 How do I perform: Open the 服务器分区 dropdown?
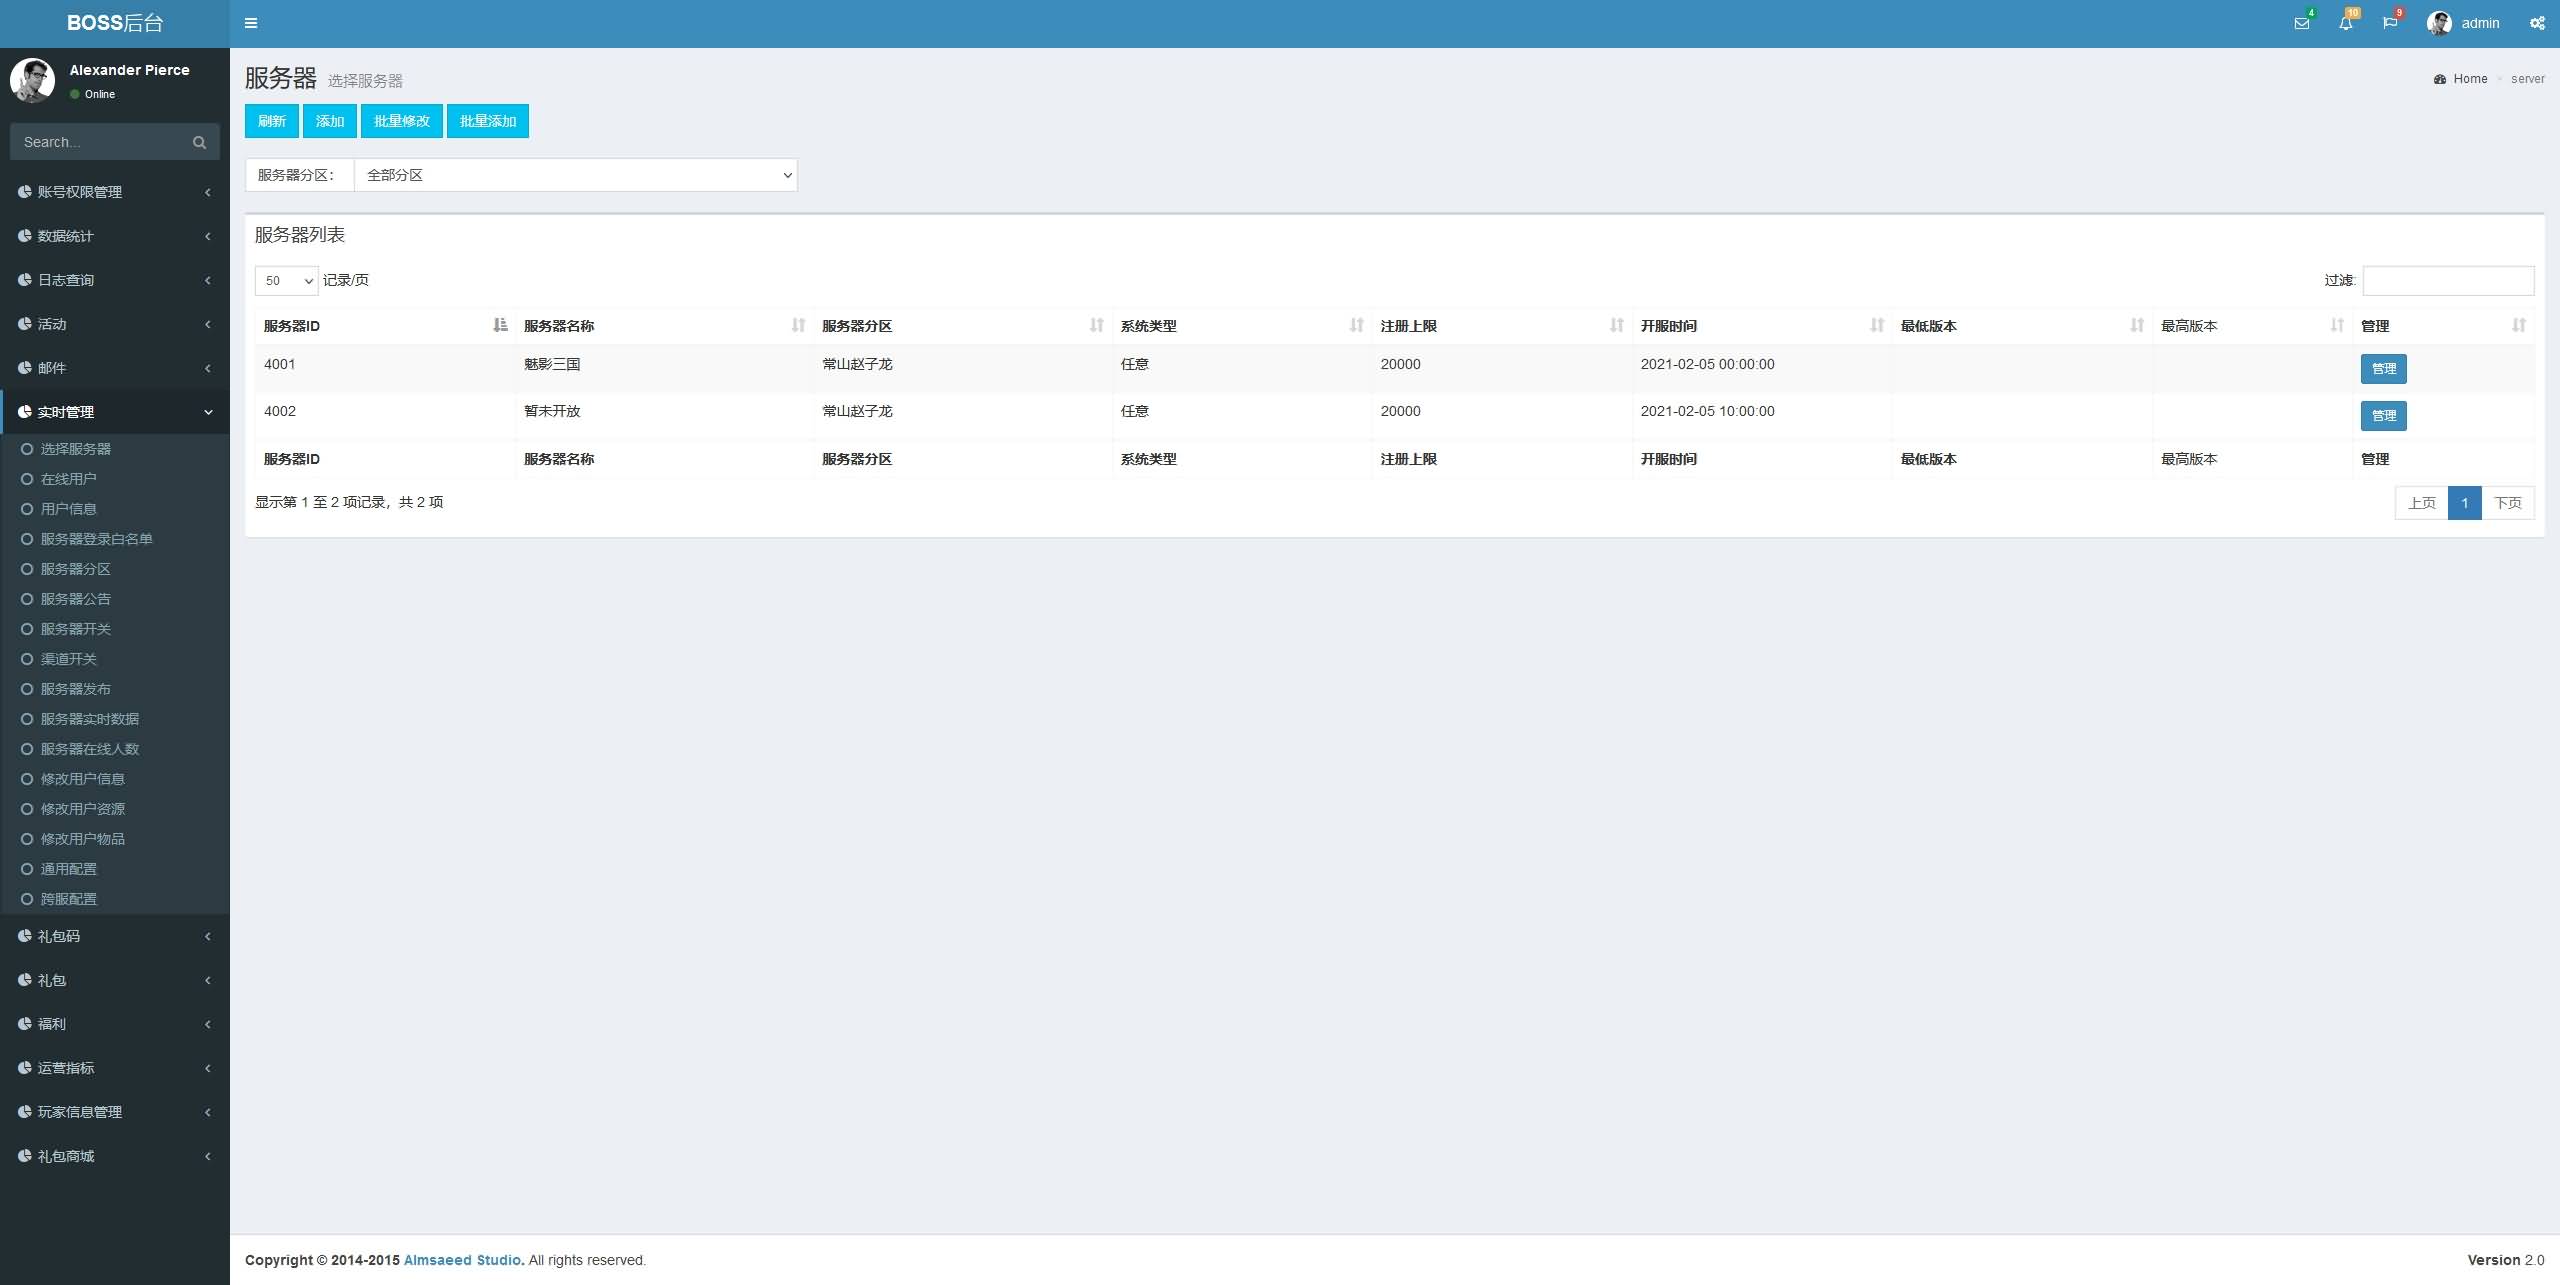pos(576,175)
